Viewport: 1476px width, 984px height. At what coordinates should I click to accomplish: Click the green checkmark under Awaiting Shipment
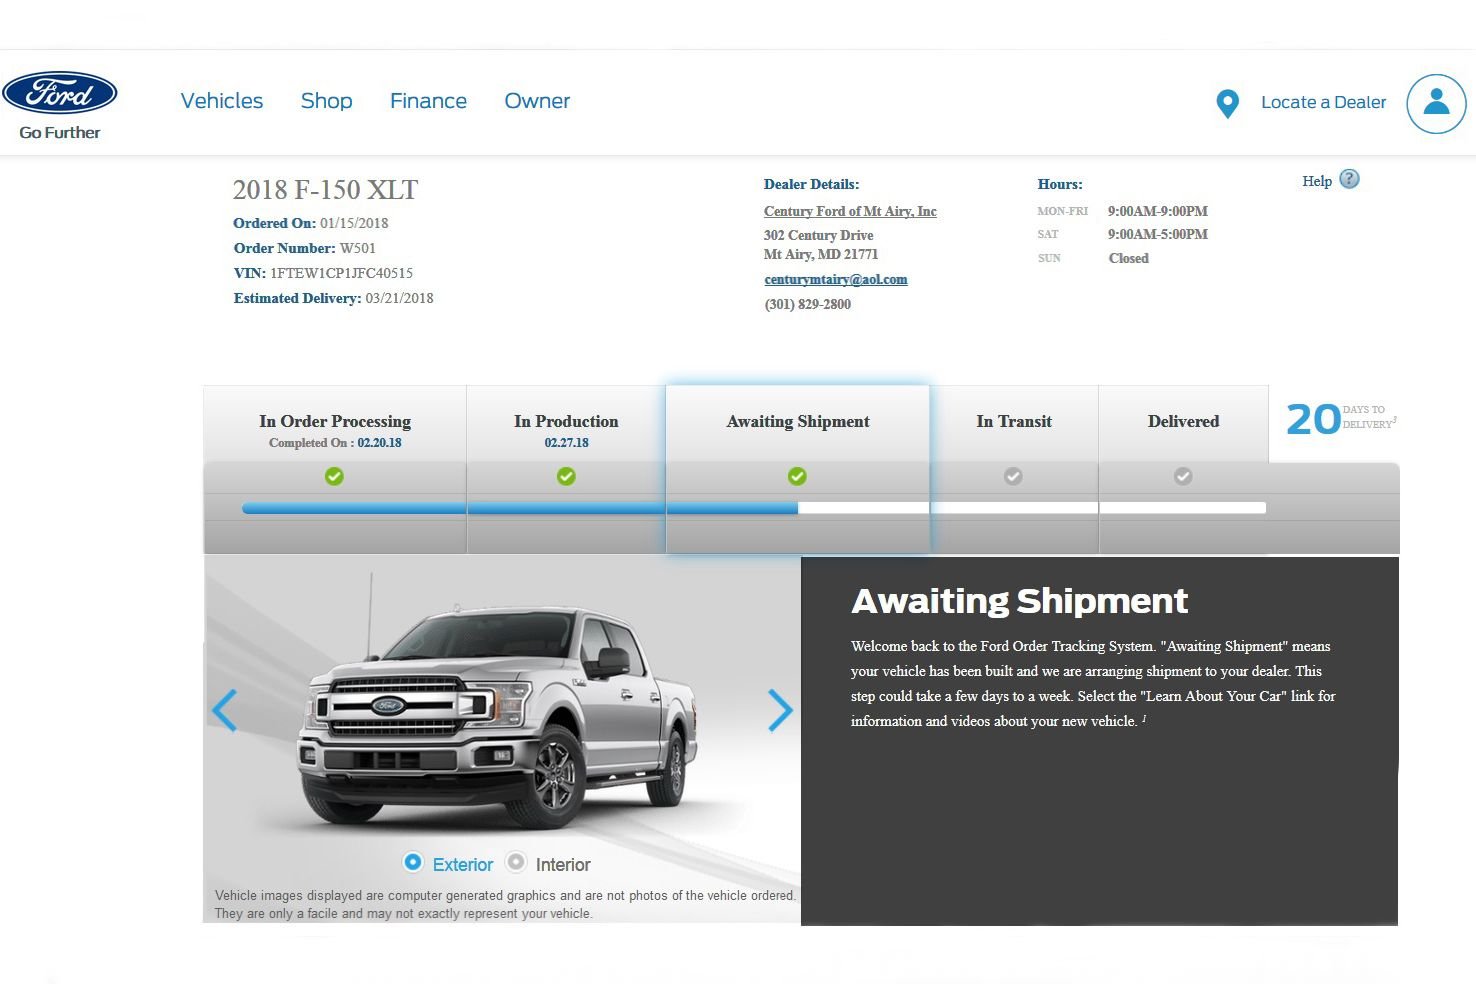[x=797, y=476]
